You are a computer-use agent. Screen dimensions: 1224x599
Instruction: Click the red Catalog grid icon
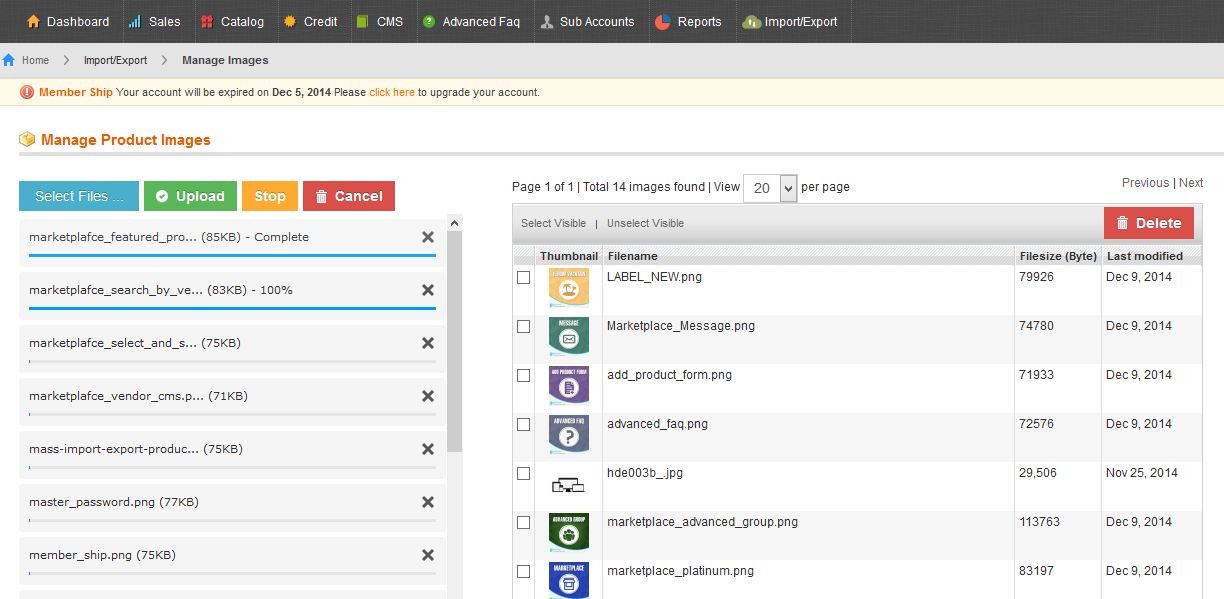[208, 21]
